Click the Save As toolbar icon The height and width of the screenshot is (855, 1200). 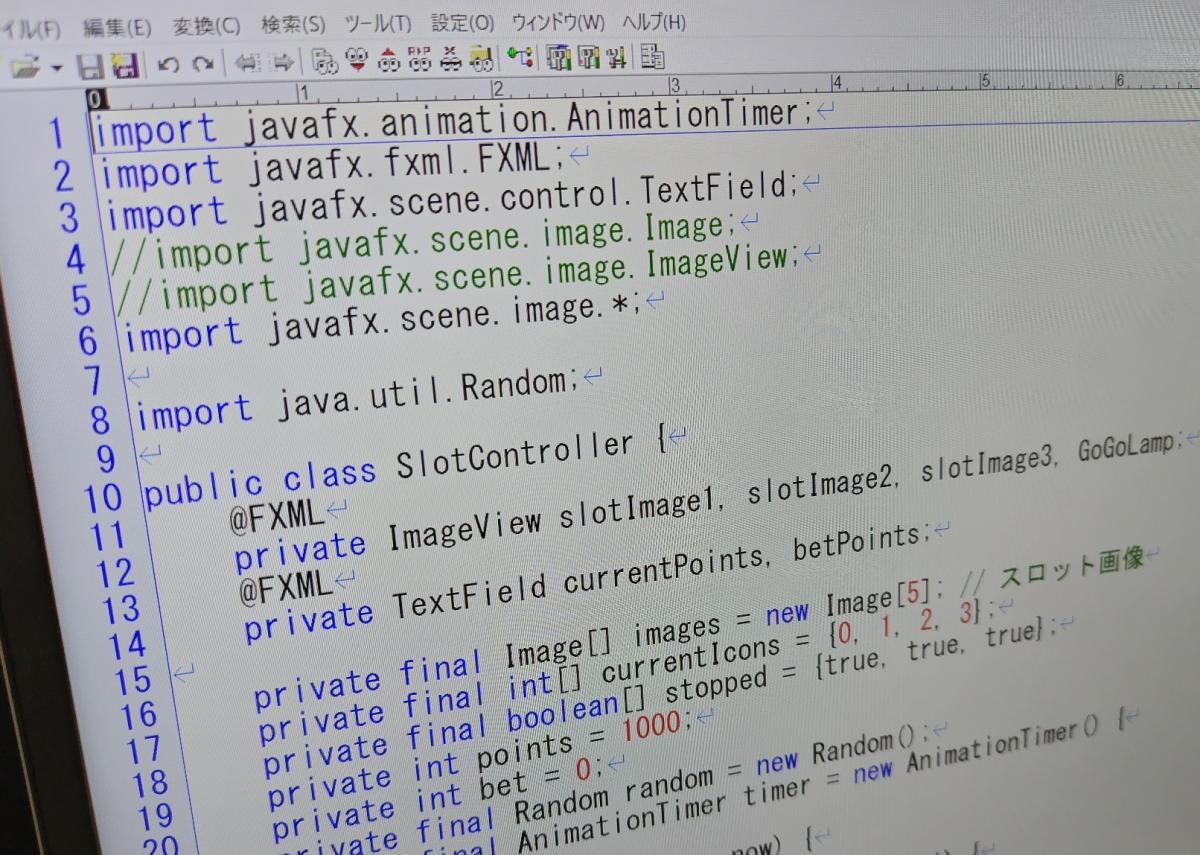pyautogui.click(x=125, y=66)
